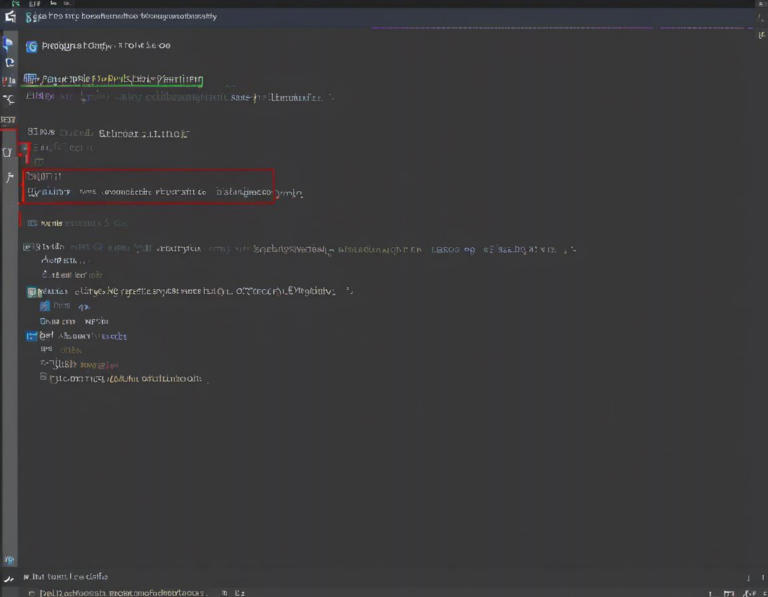Click the cup-shaped icon in the left sidebar

tap(7, 152)
